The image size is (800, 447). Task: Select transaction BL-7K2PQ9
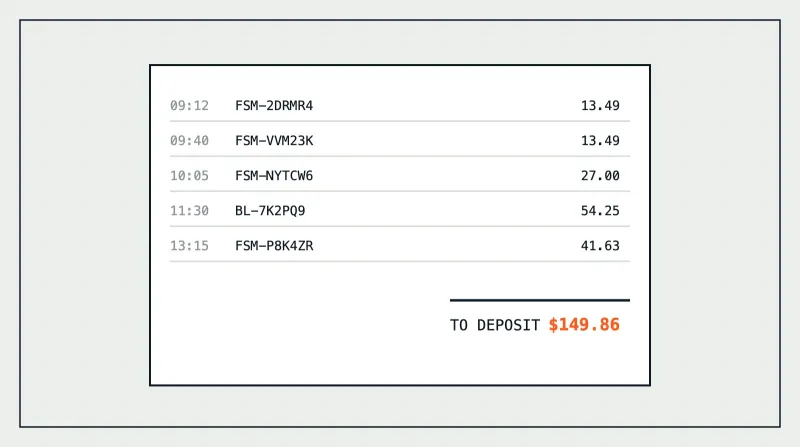[x=270, y=211]
